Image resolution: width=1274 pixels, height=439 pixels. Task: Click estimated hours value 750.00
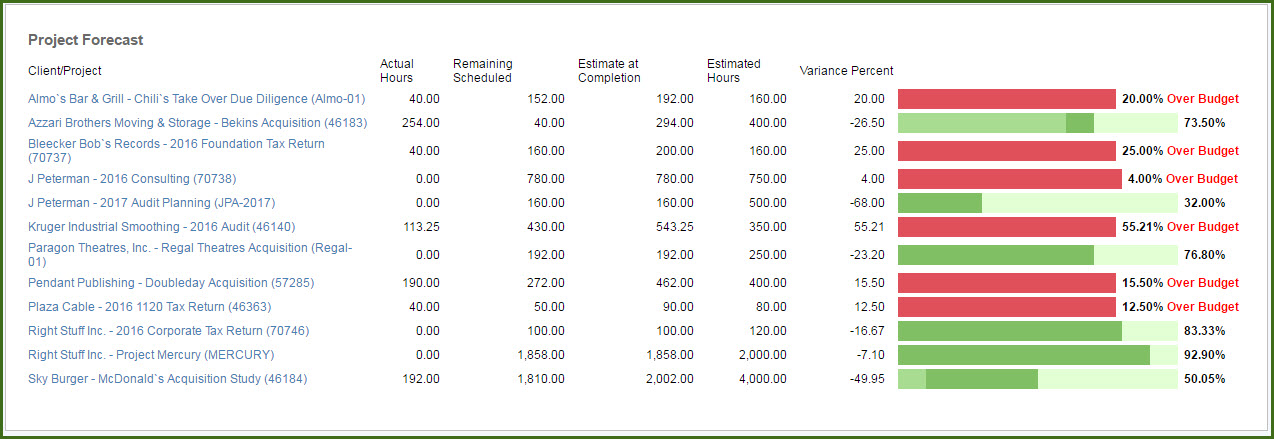pyautogui.click(x=768, y=179)
